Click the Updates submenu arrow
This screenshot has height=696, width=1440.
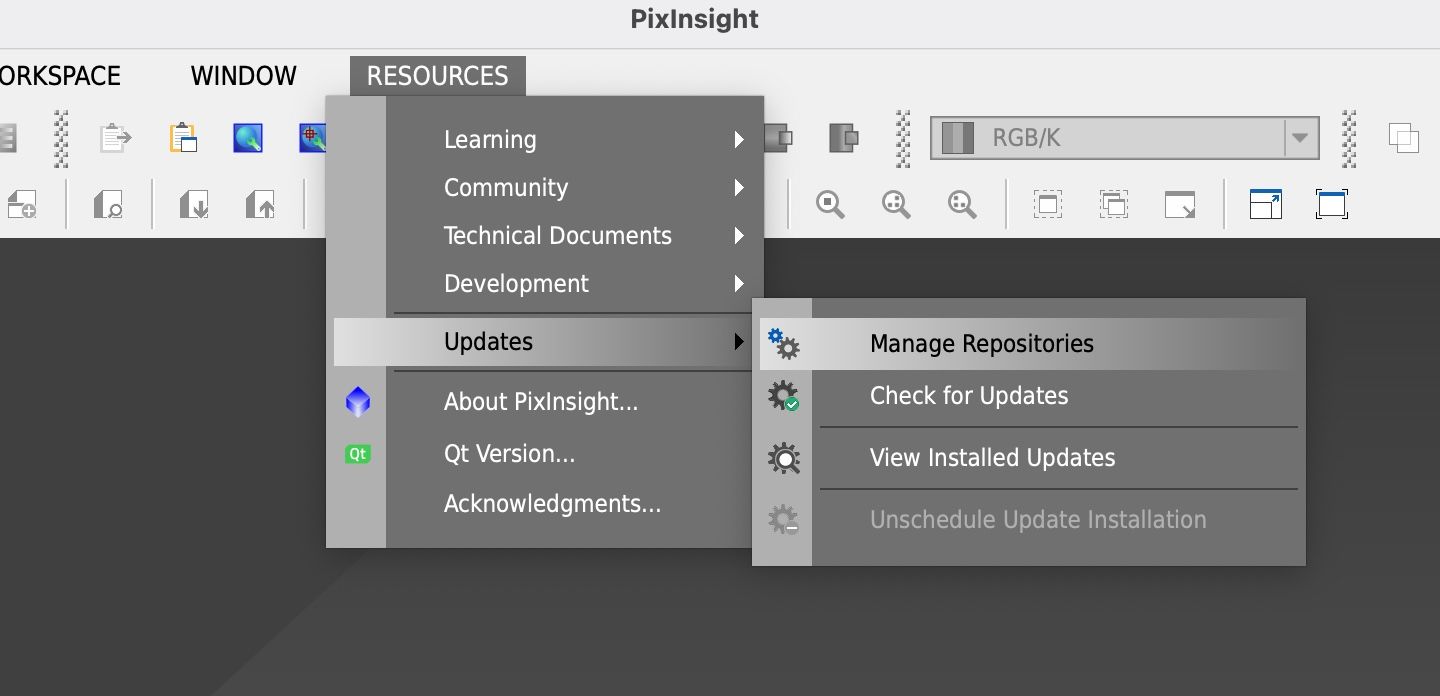[738, 342]
